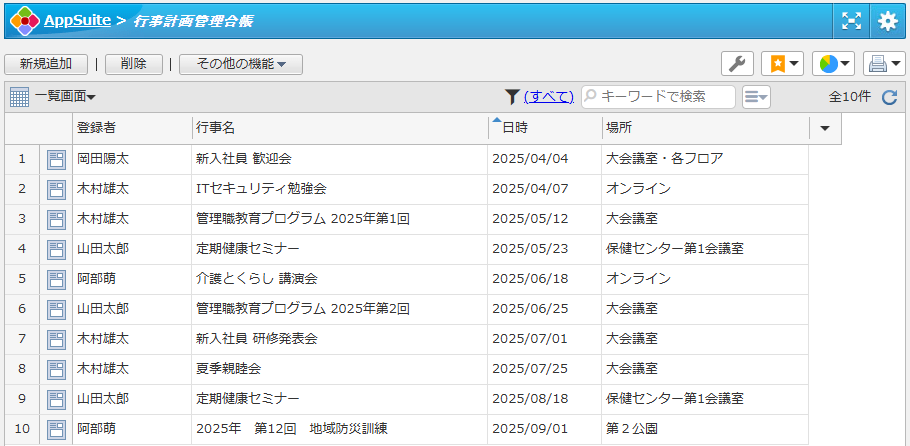
Task: Click the AppSuite logo icon
Action: coord(24,20)
